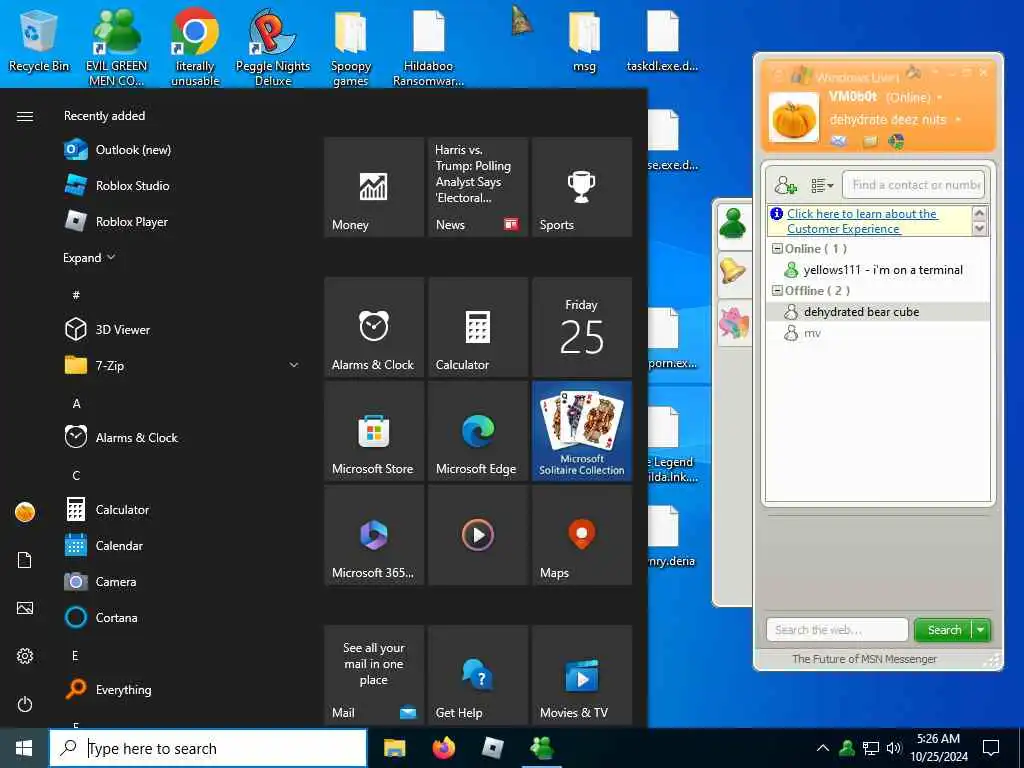Click the green Search button in Messenger
This screenshot has height=768, width=1024.
[x=944, y=630]
